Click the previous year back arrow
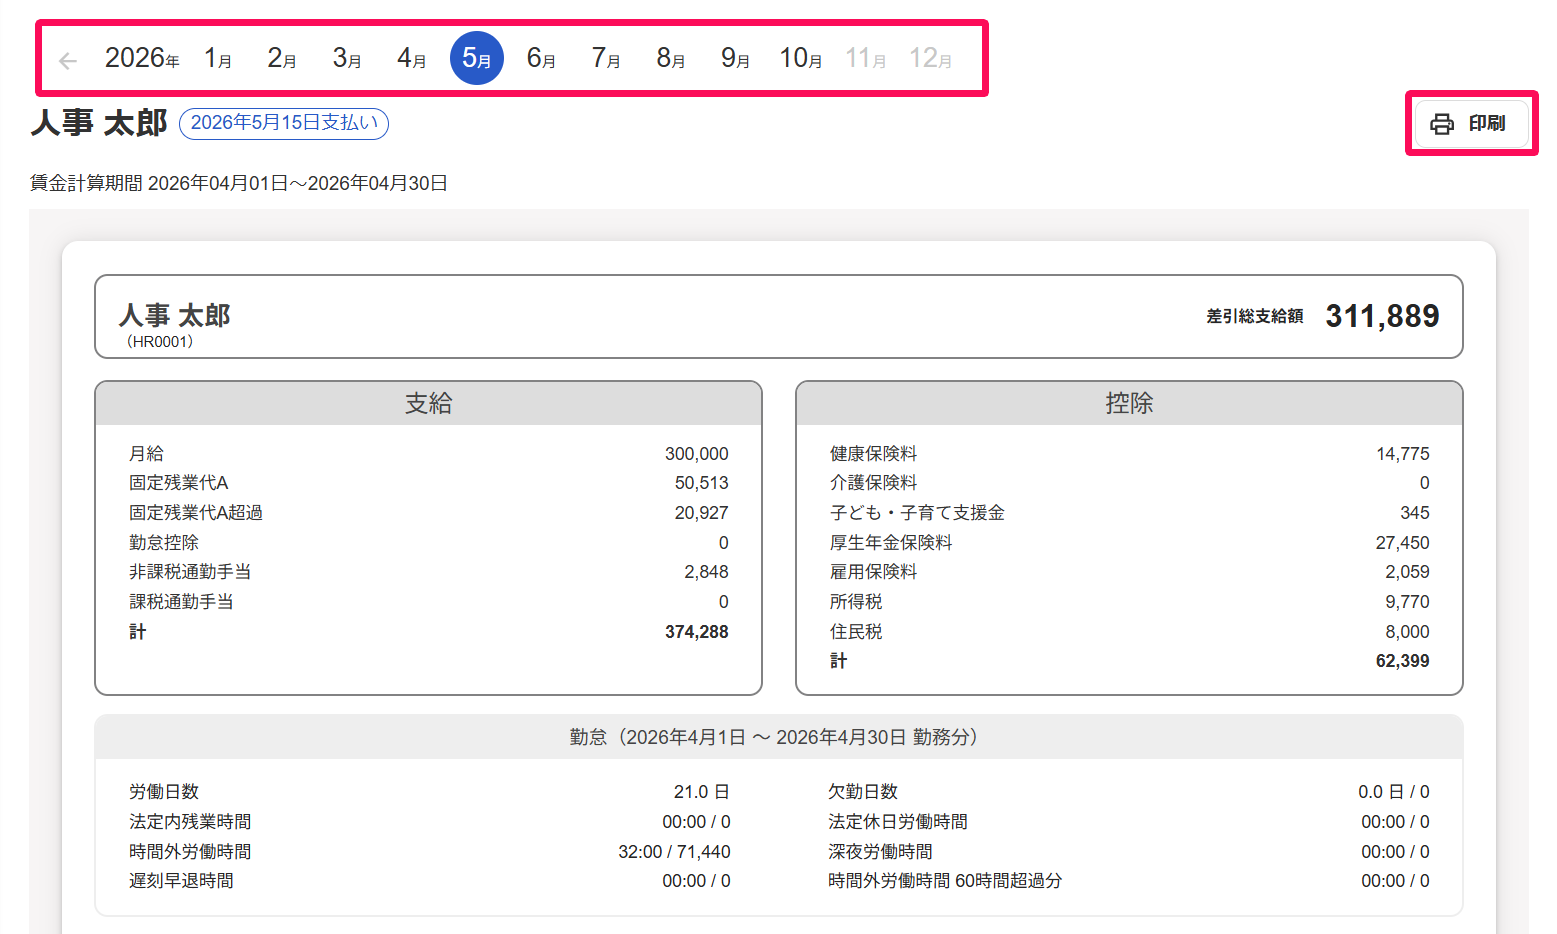 68,61
